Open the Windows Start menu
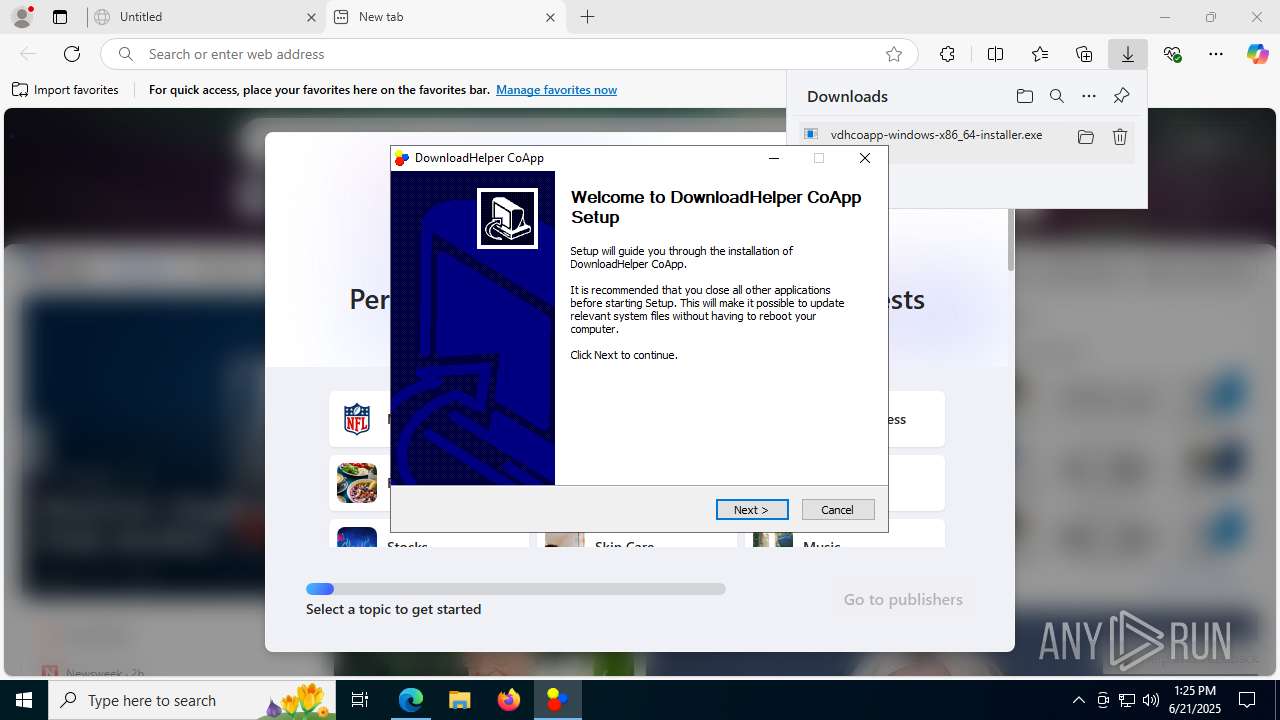 pyautogui.click(x=24, y=700)
